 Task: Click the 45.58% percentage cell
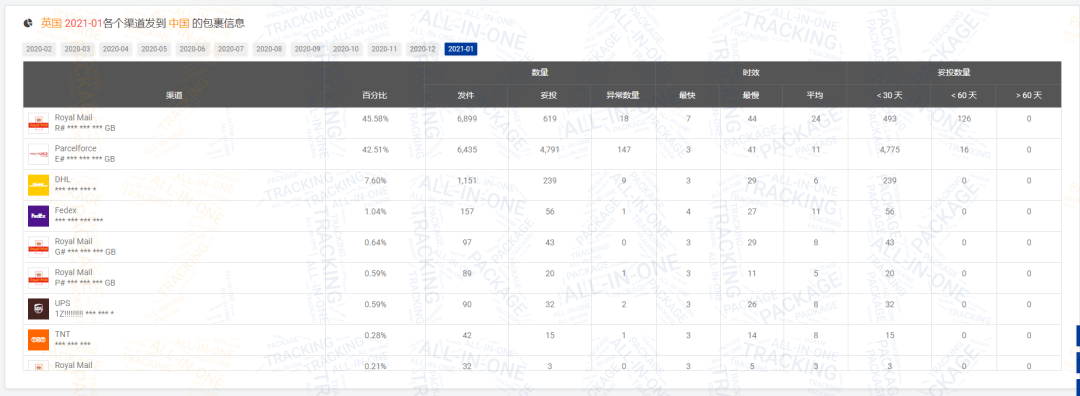coord(375,119)
